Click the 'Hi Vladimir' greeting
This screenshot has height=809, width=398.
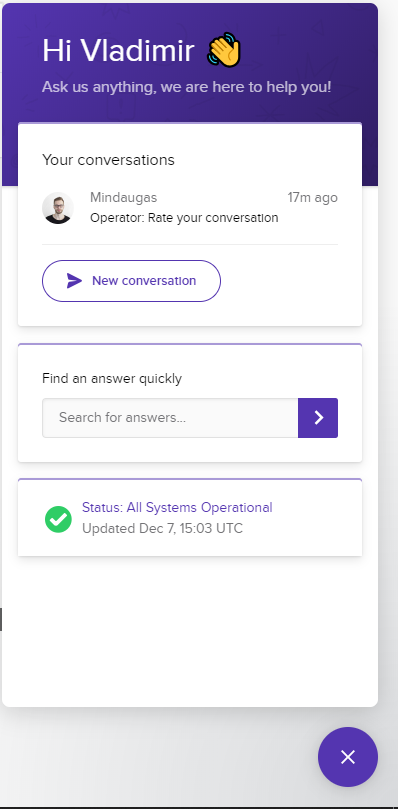(118, 51)
